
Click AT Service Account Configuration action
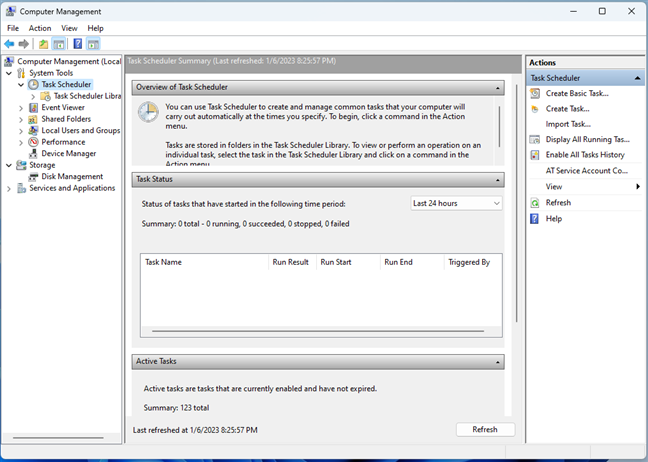pos(586,171)
